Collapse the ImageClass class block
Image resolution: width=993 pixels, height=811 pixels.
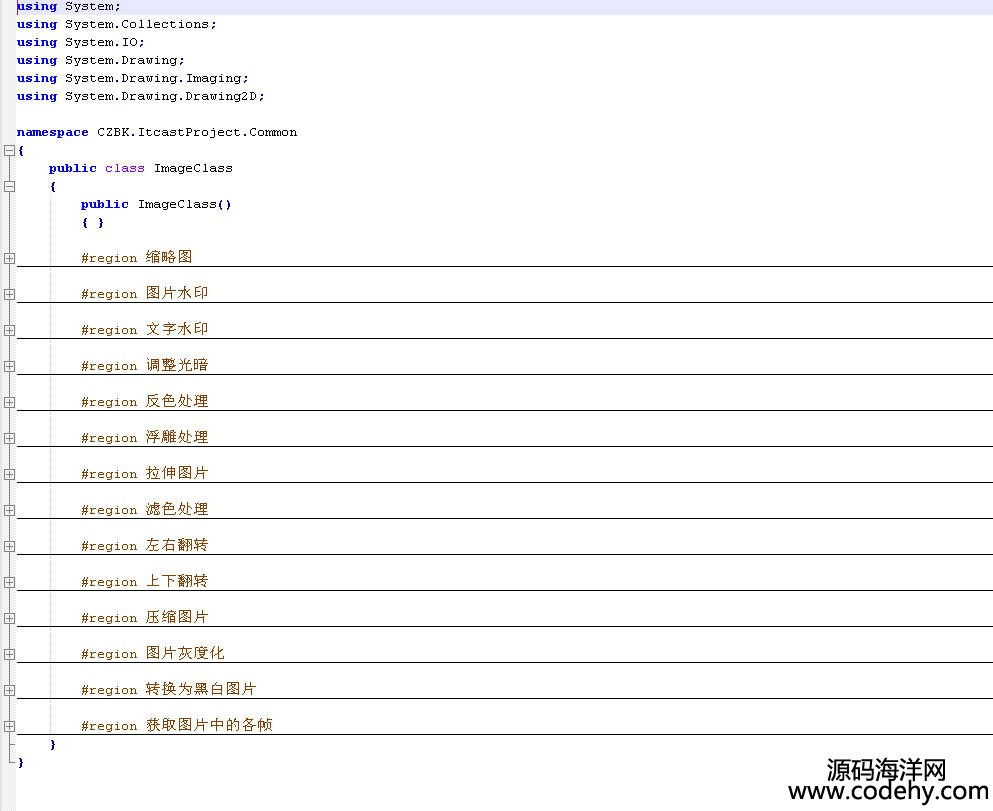9,186
